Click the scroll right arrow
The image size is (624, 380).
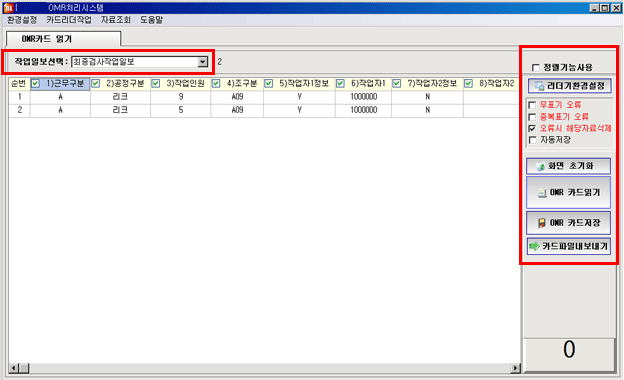pos(516,368)
